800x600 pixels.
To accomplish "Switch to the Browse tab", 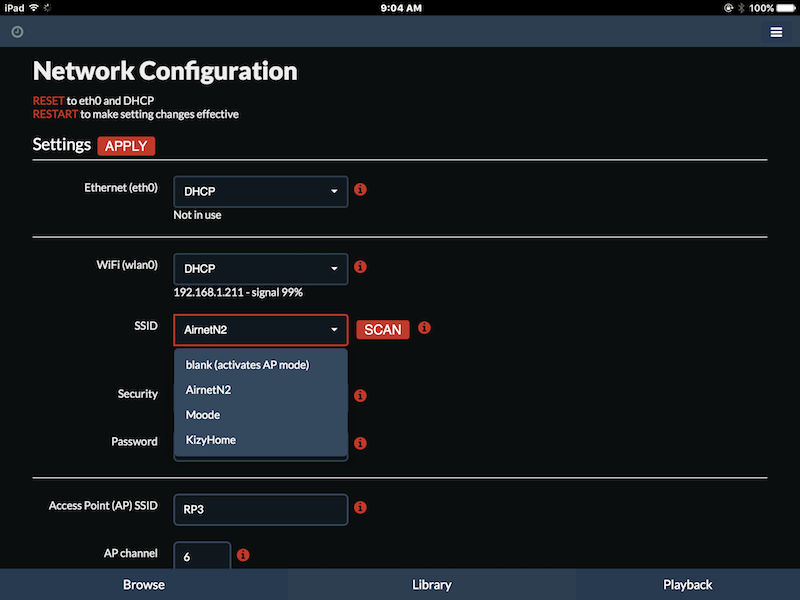I will tap(144, 585).
